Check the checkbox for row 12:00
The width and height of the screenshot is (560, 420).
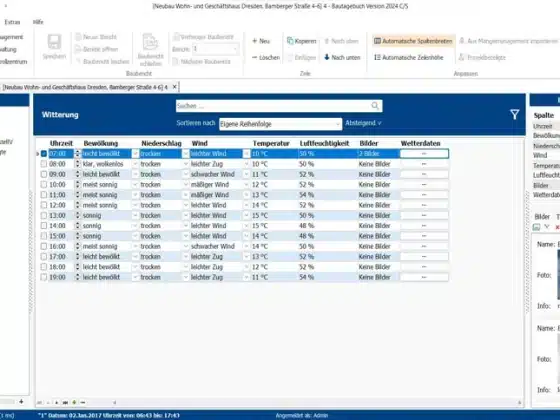click(x=44, y=205)
